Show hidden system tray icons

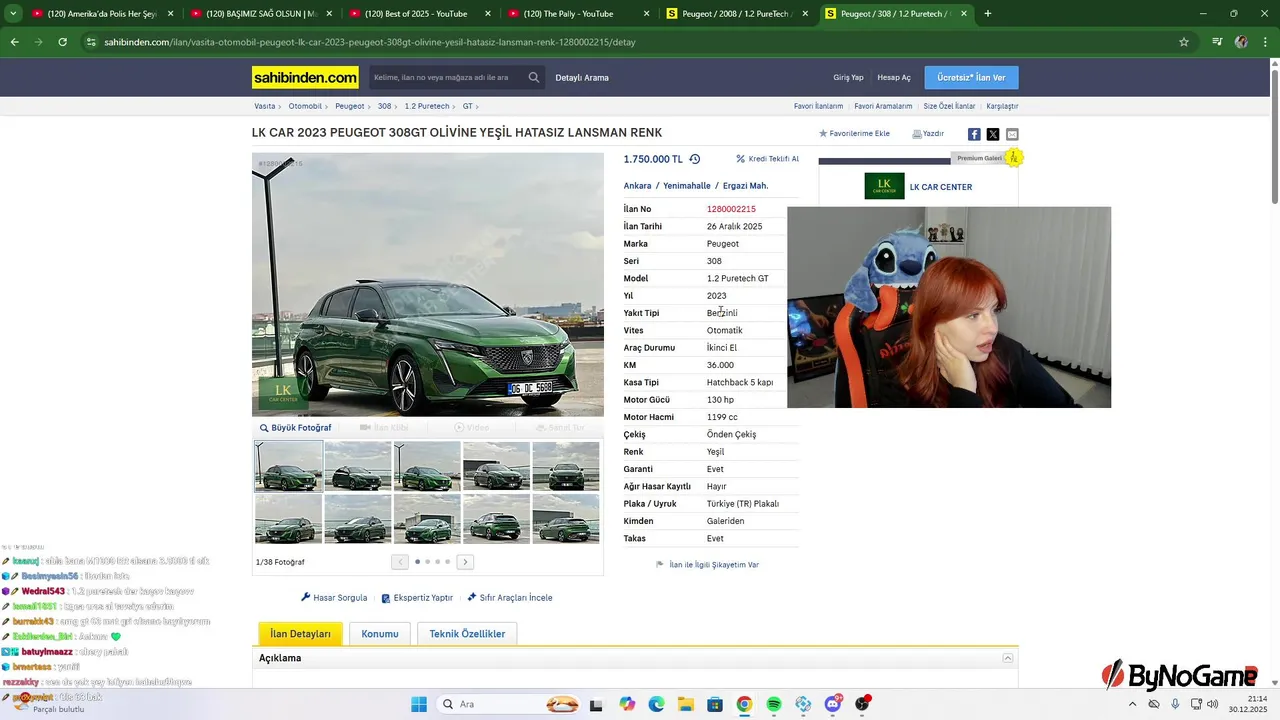pyautogui.click(x=1132, y=704)
